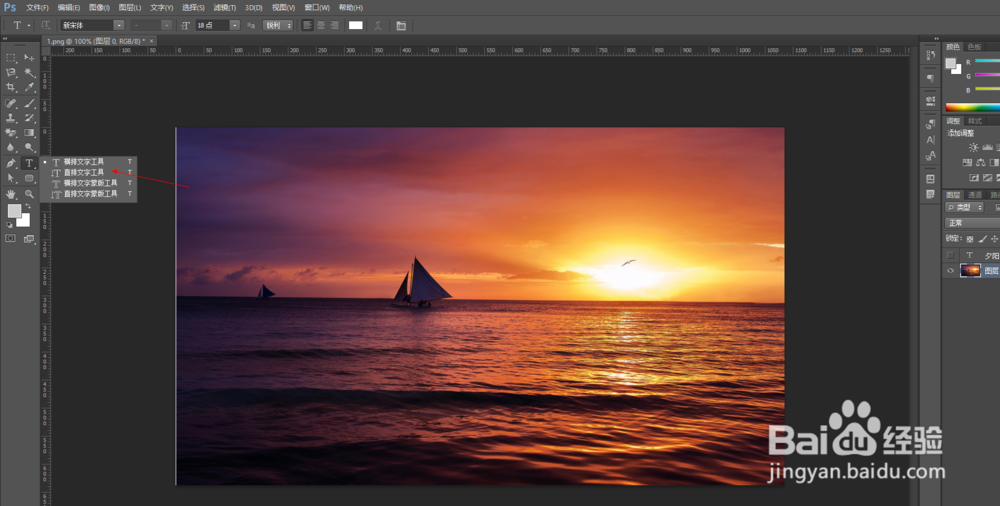
Task: Select the Rounded Rectangle shape tool
Action: [29, 178]
